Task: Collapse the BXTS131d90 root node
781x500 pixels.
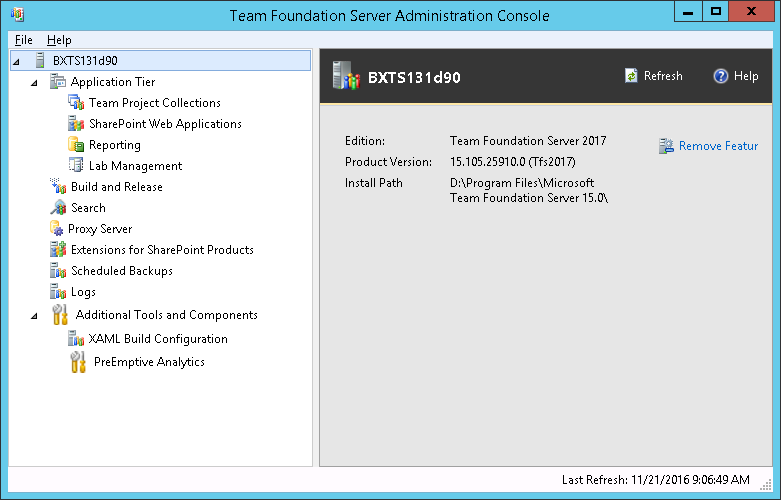Action: point(16,62)
